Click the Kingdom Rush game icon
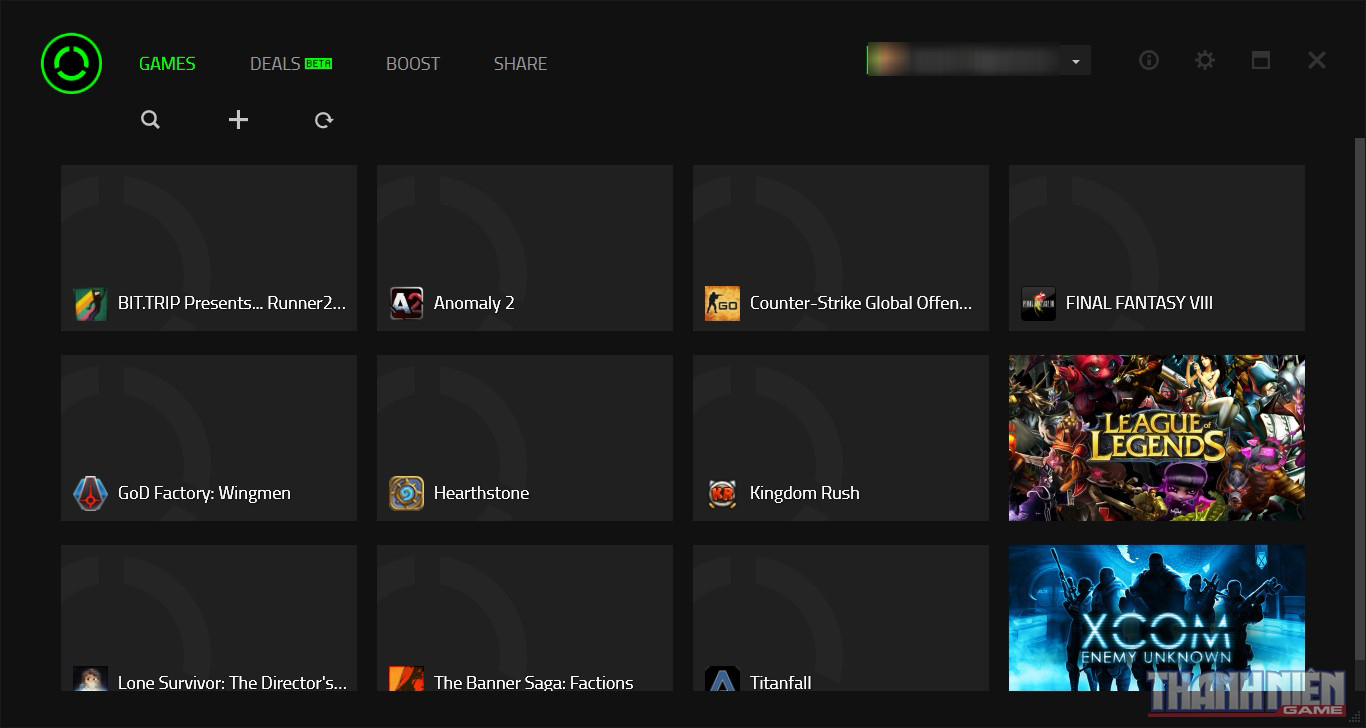This screenshot has width=1366, height=728. (722, 493)
